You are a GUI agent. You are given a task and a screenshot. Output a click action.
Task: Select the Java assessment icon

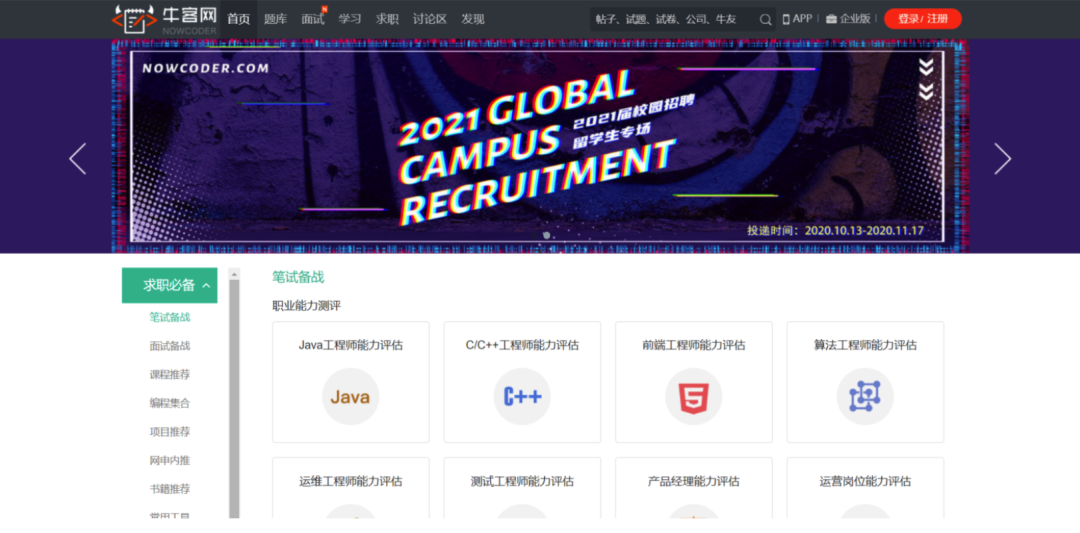[x=351, y=397]
